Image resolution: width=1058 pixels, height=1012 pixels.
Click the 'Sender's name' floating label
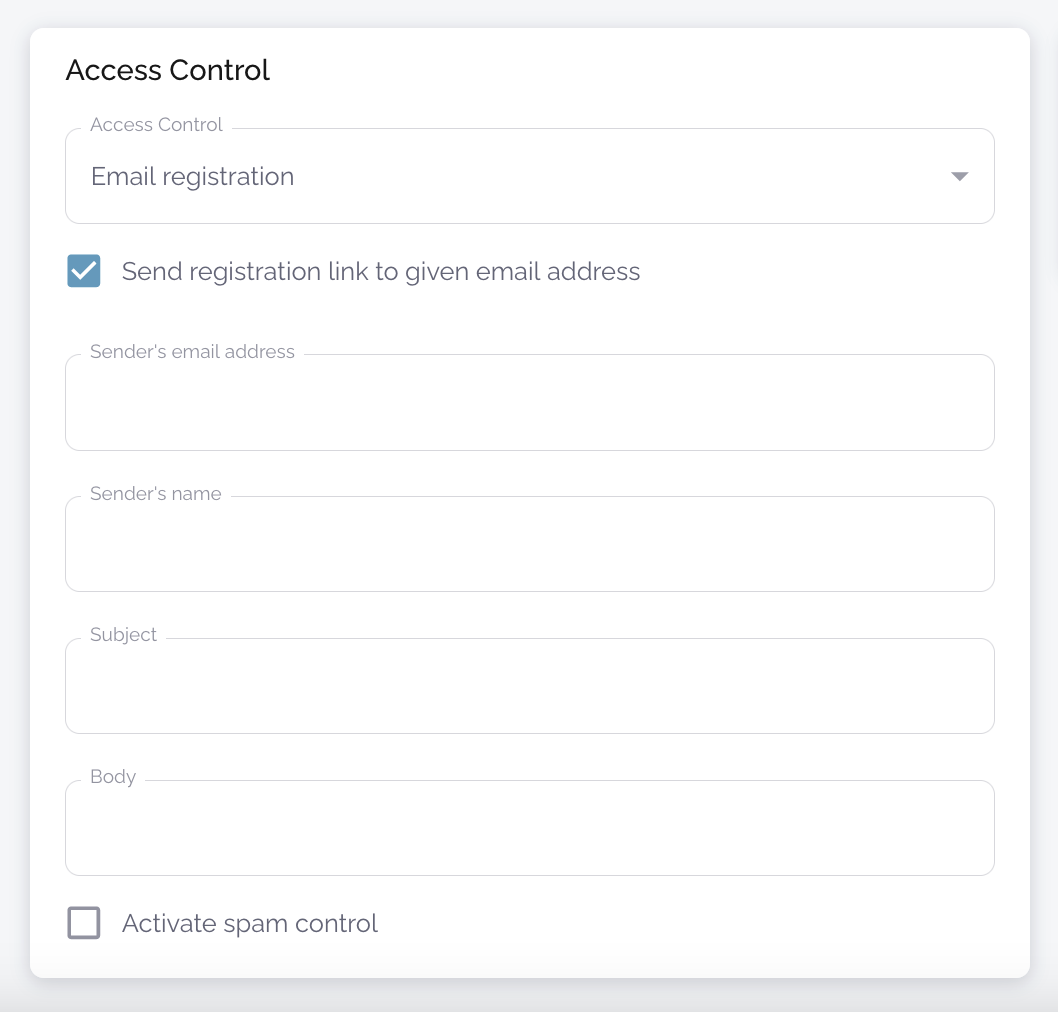click(156, 494)
